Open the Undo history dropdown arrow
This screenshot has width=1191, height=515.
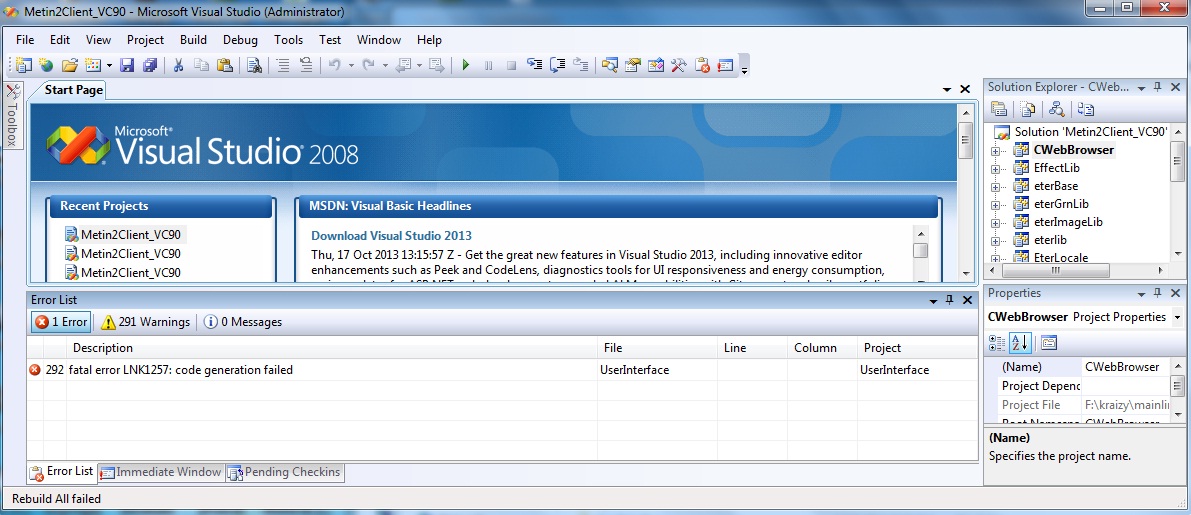point(351,65)
